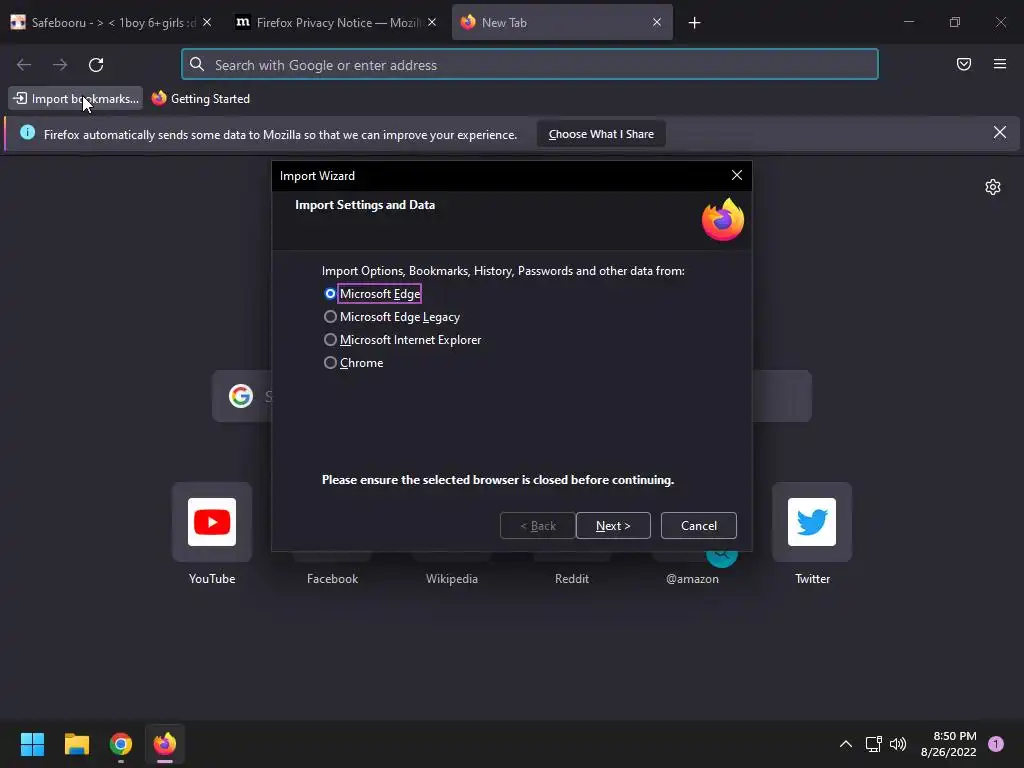The width and height of the screenshot is (1024, 768).
Task: Click the Next button in Import Wizard
Action: [x=613, y=526]
